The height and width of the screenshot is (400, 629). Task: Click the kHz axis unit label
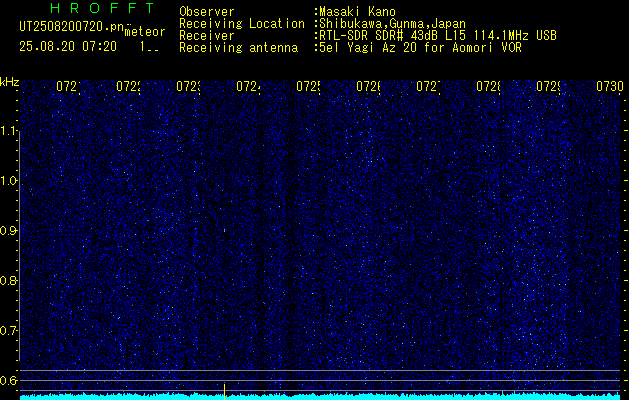coord(9,82)
